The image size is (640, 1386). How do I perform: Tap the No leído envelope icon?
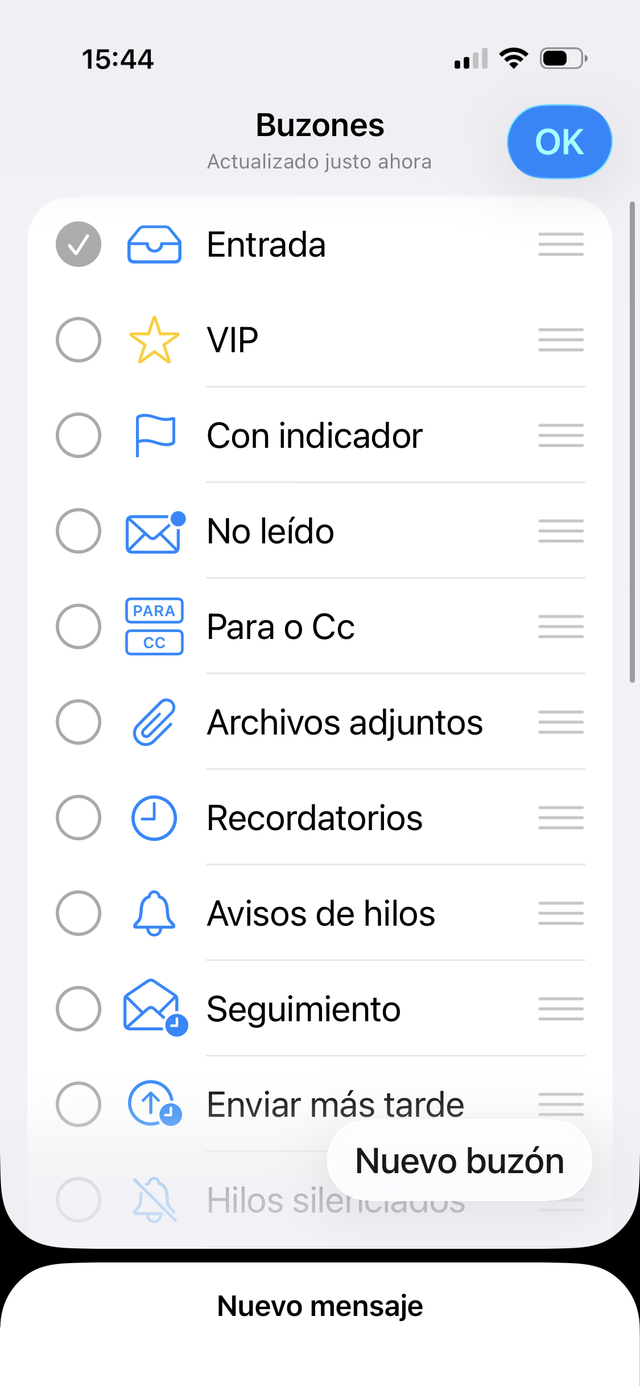[x=154, y=532]
